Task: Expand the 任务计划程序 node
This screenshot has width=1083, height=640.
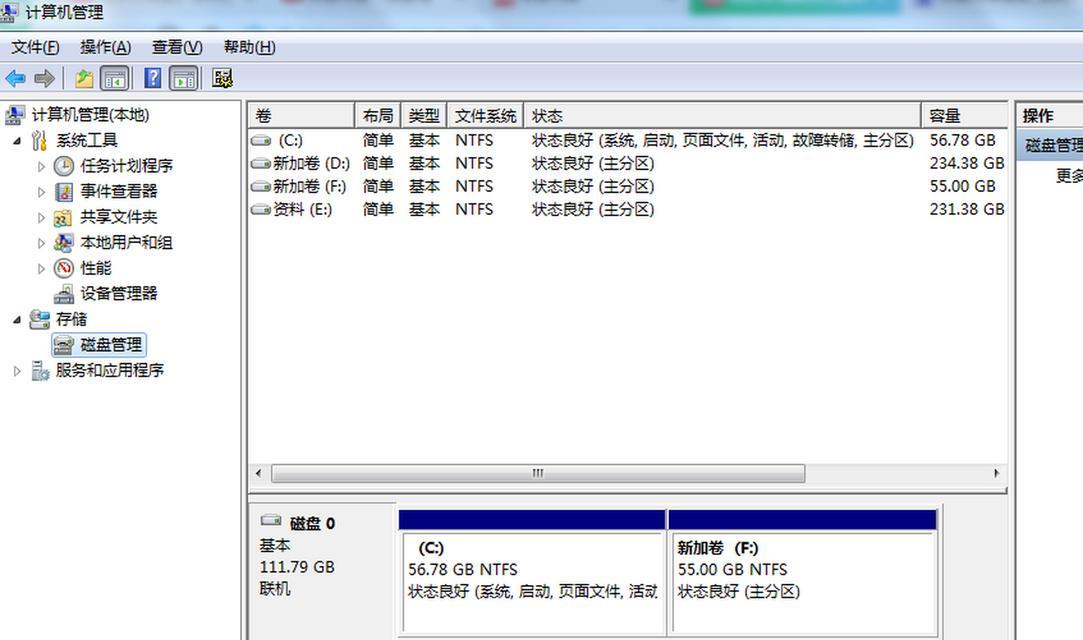Action: [41, 166]
